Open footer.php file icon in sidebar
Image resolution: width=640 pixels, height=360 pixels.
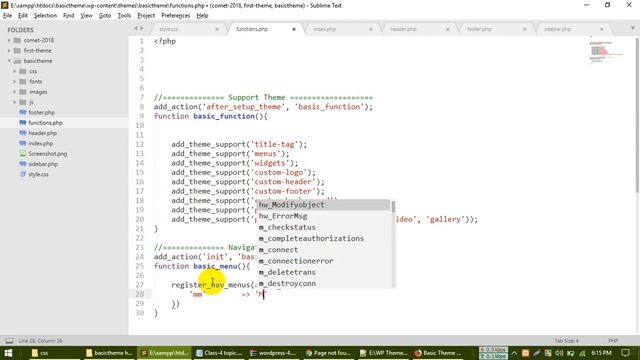coord(23,112)
